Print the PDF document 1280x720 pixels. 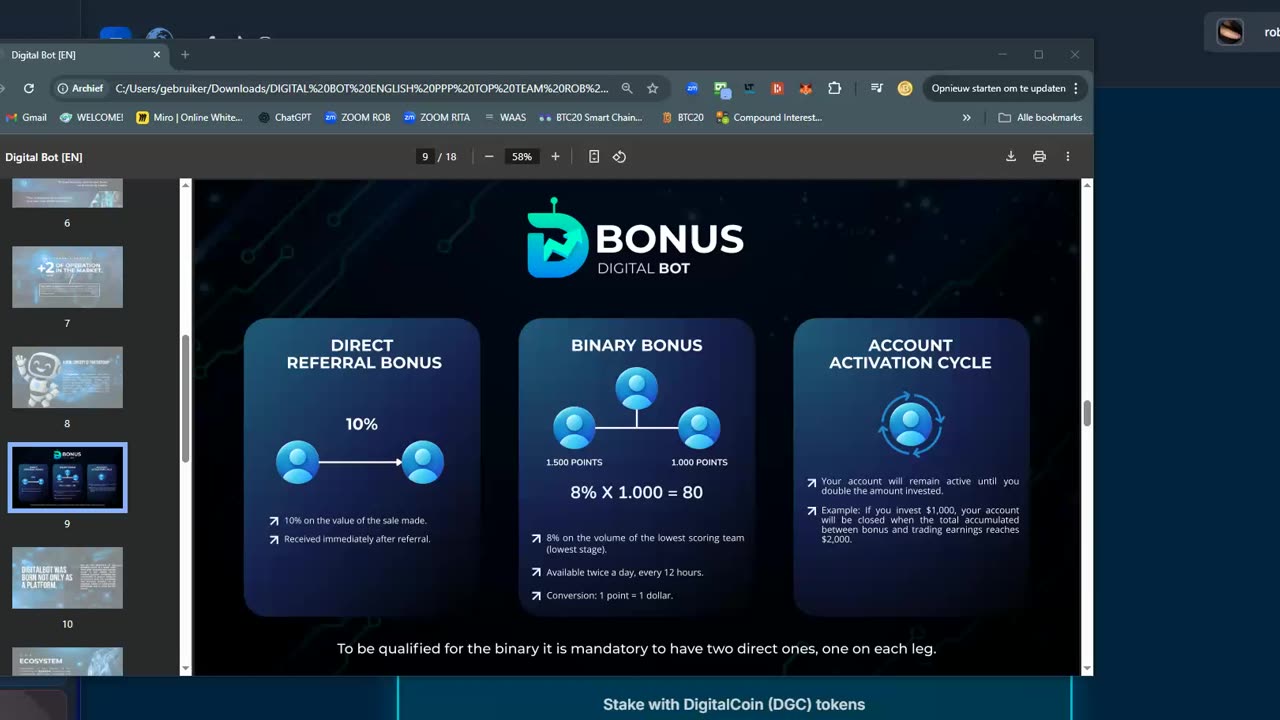point(1039,156)
